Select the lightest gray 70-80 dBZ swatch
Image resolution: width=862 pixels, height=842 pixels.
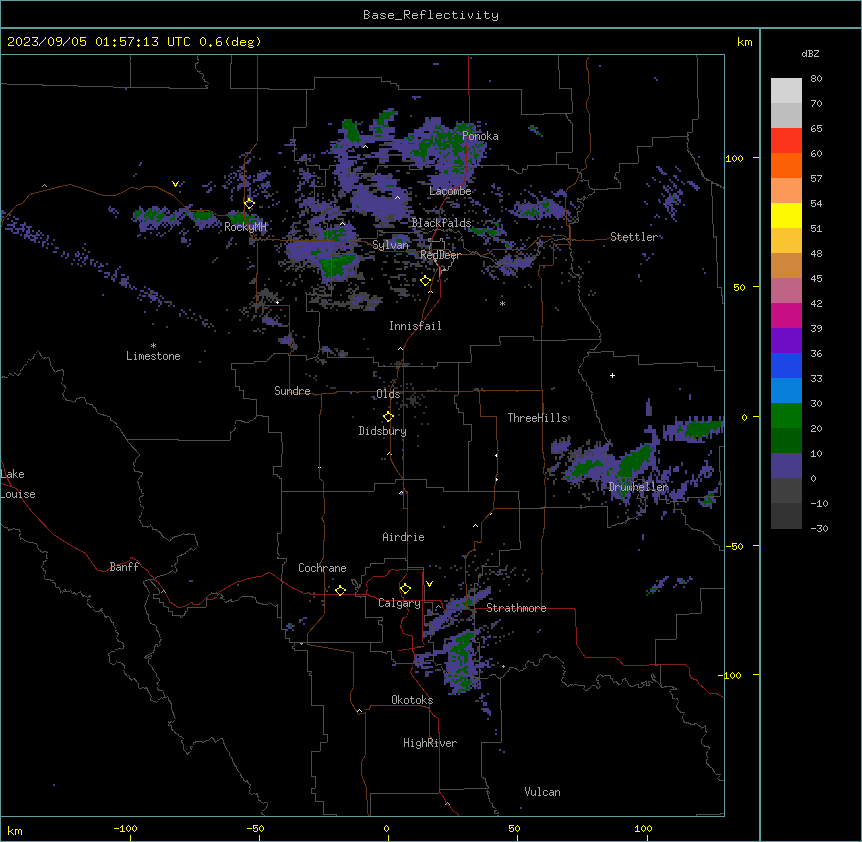[786, 91]
